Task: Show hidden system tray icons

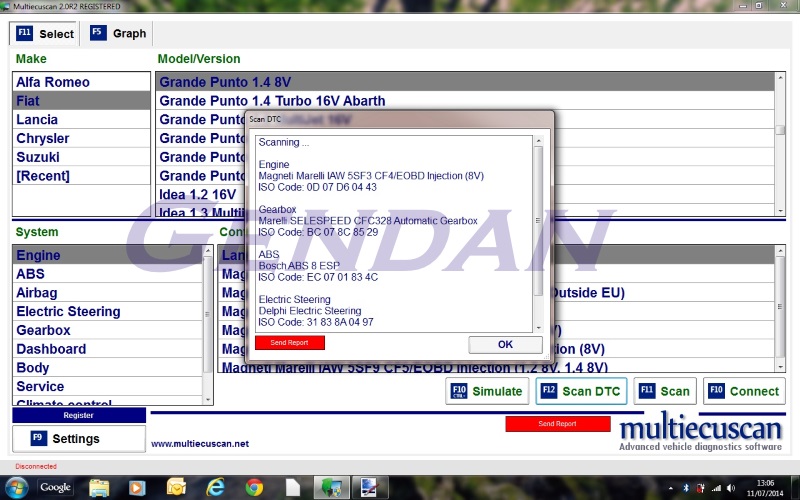Action: point(670,489)
